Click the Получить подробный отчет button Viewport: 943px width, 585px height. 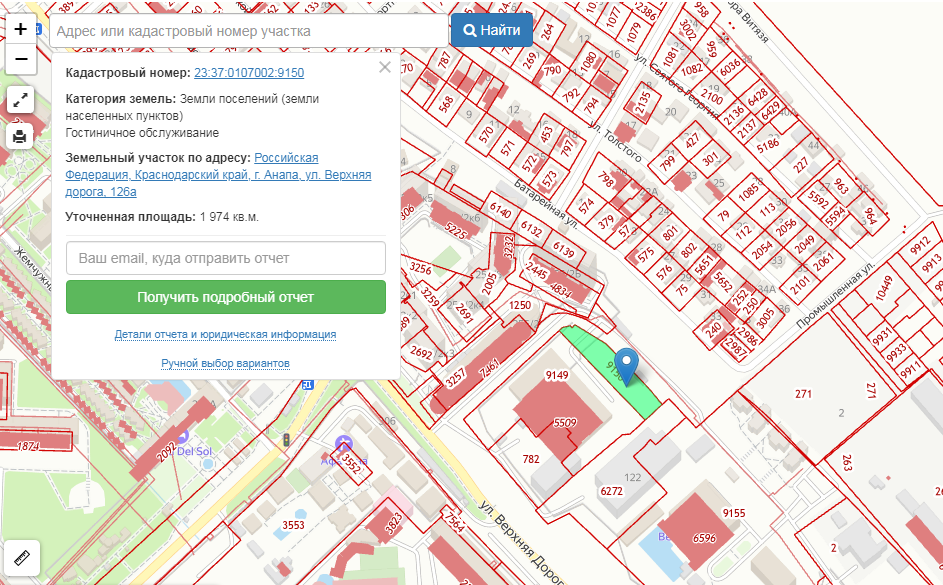(226, 297)
